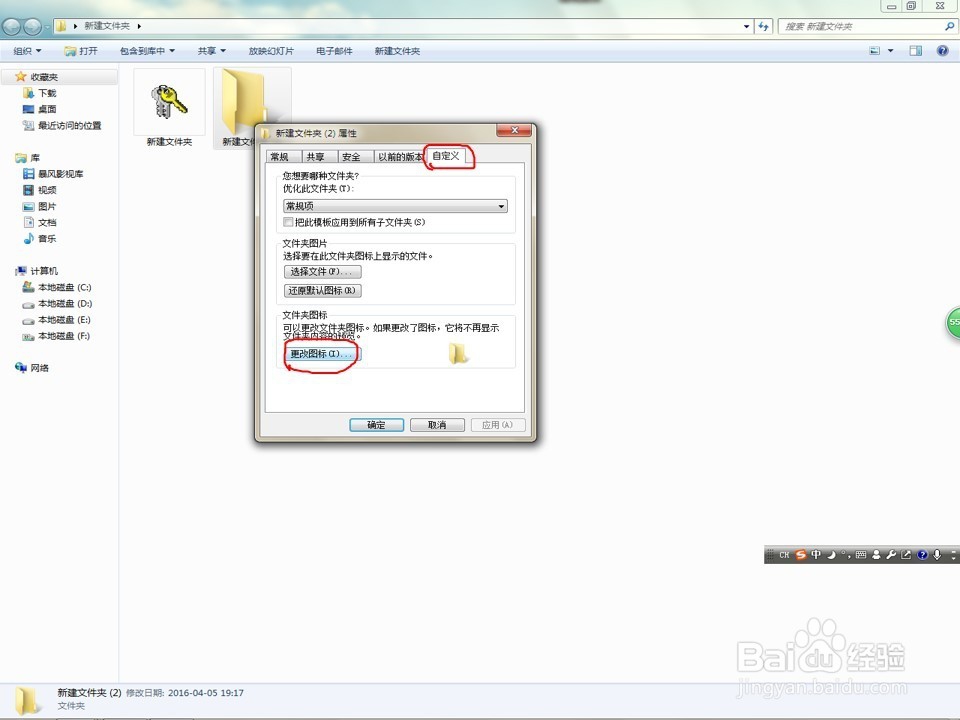
Task: Open the 图片 library
Action: [x=47, y=206]
